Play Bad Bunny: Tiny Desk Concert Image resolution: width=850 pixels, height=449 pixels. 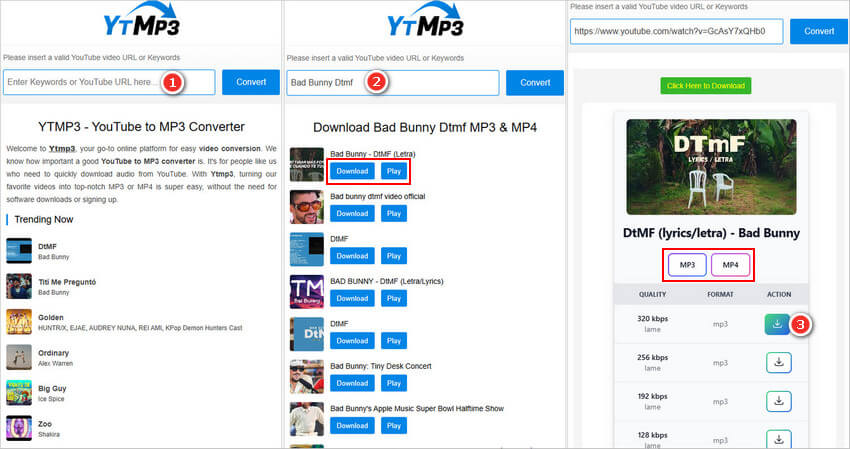[394, 383]
